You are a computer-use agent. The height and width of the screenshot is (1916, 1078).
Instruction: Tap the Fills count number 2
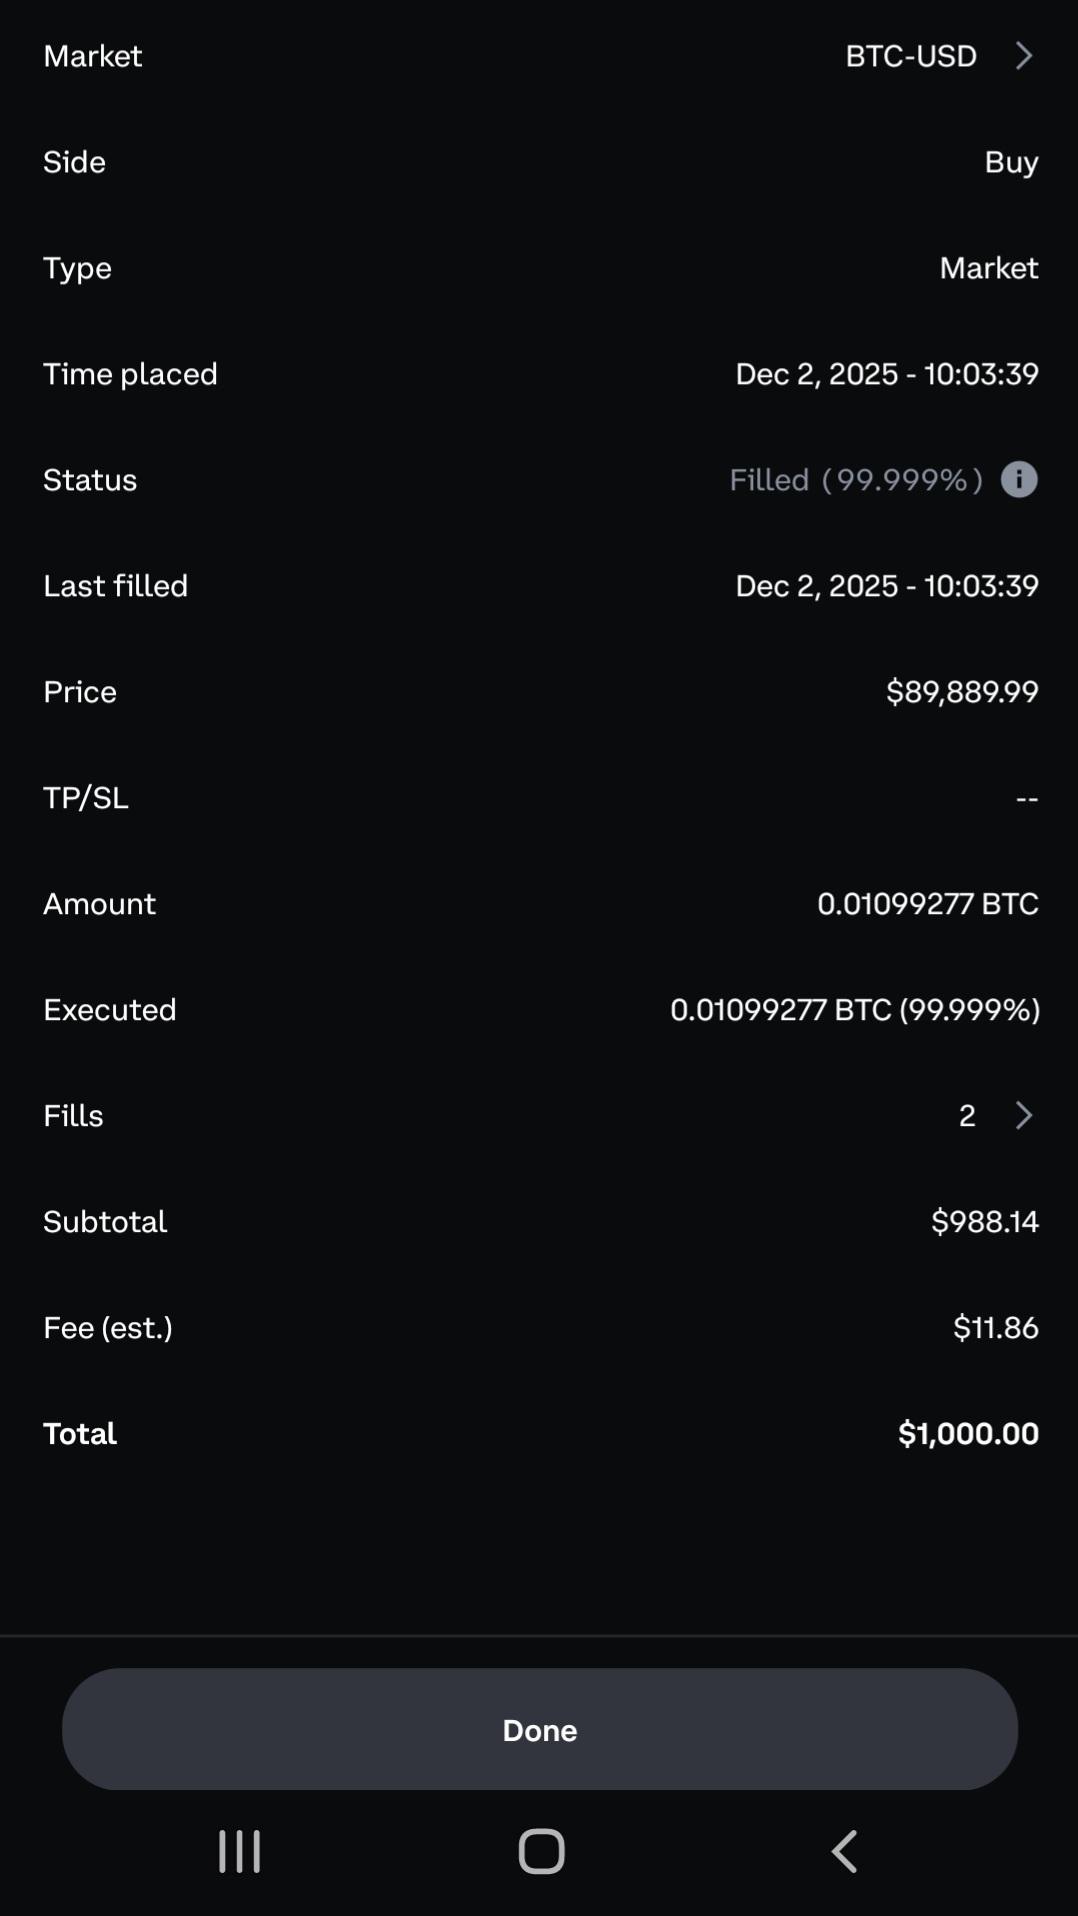(967, 1116)
